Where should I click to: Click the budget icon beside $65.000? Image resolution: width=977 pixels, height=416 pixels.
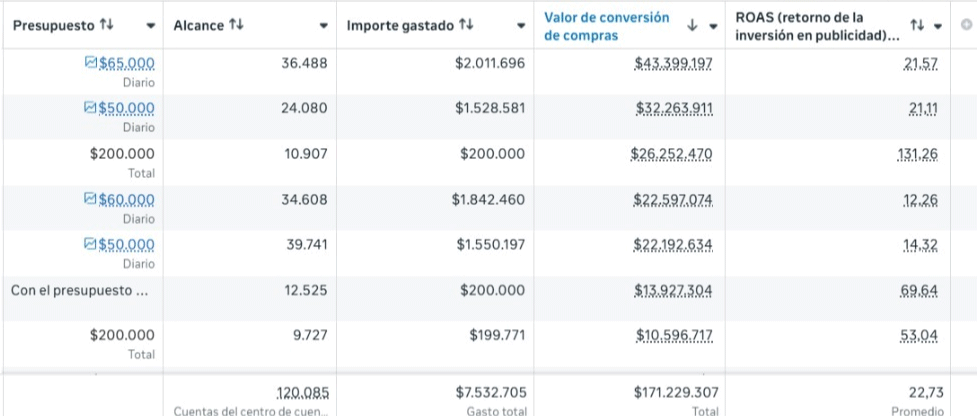pos(91,63)
